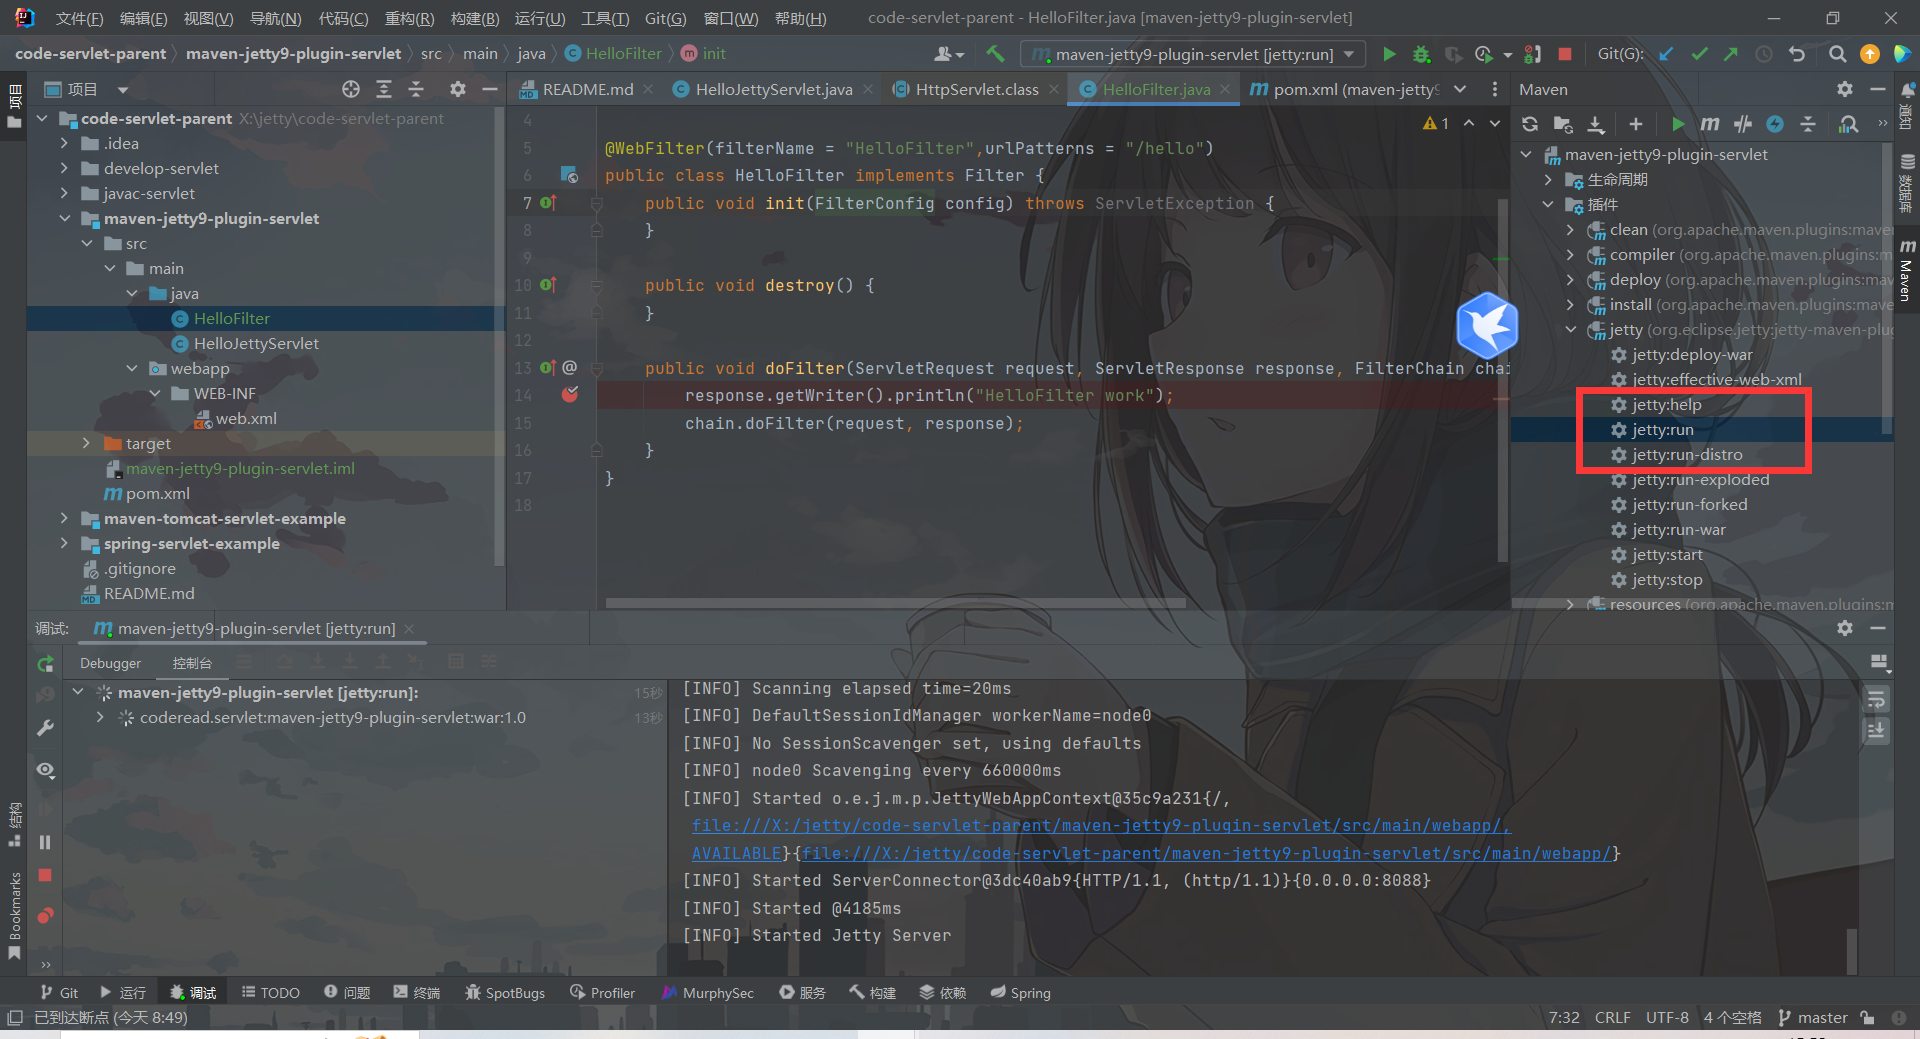
Task: Click orange IDE update arrow icon
Action: (x=1869, y=54)
